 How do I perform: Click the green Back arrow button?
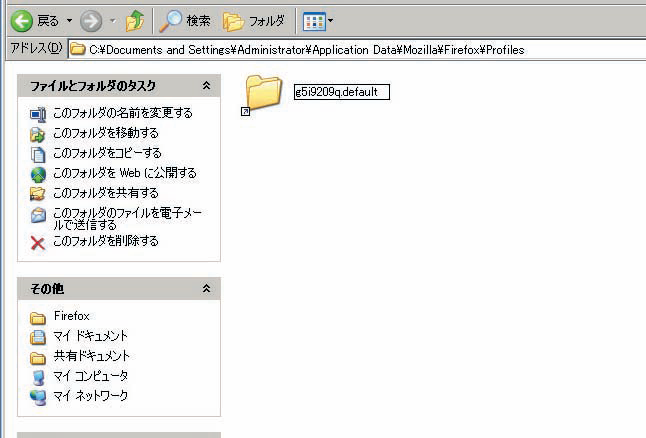click(x=21, y=21)
